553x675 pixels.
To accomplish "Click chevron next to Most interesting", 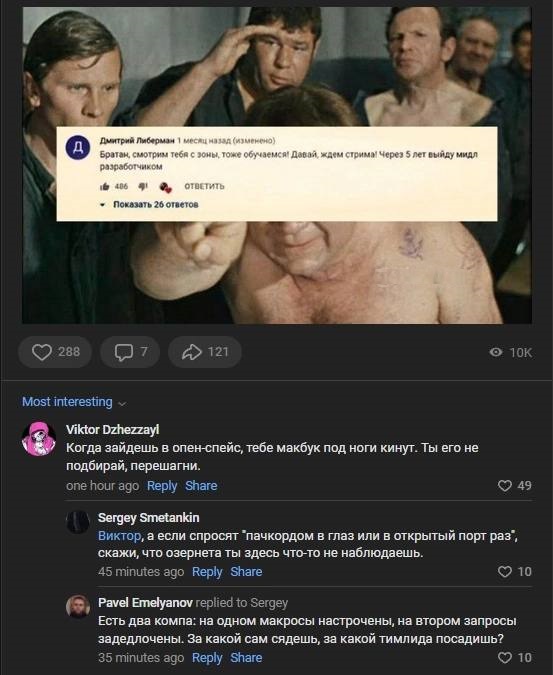I will pyautogui.click(x=122, y=404).
